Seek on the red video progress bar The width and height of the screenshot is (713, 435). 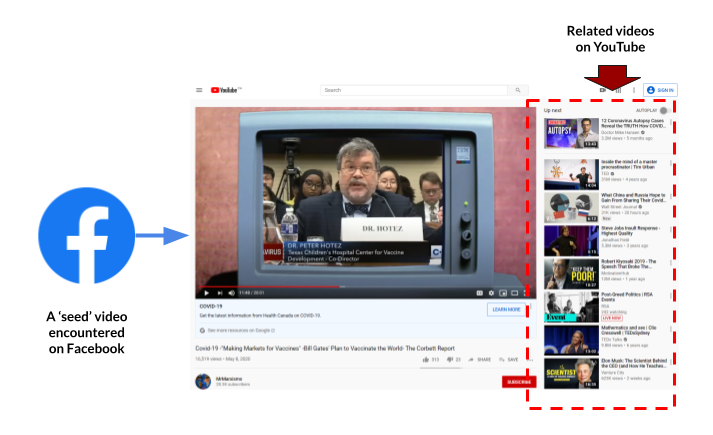[x=362, y=287]
